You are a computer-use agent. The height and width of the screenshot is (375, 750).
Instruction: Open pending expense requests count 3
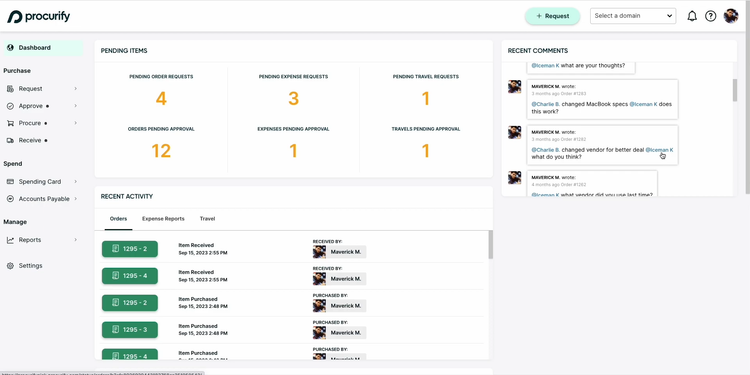click(x=293, y=99)
